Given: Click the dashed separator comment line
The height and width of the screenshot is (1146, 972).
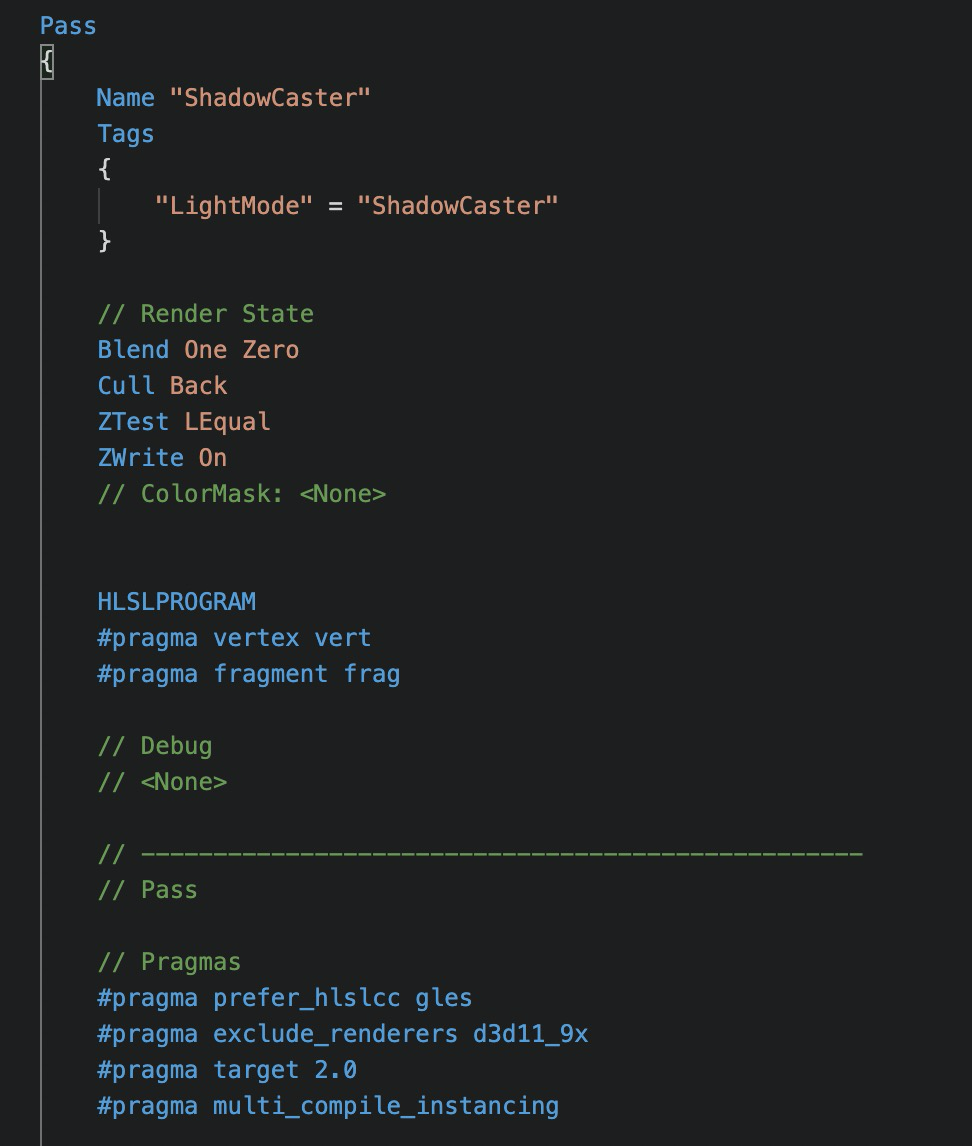Looking at the screenshot, I should [480, 854].
